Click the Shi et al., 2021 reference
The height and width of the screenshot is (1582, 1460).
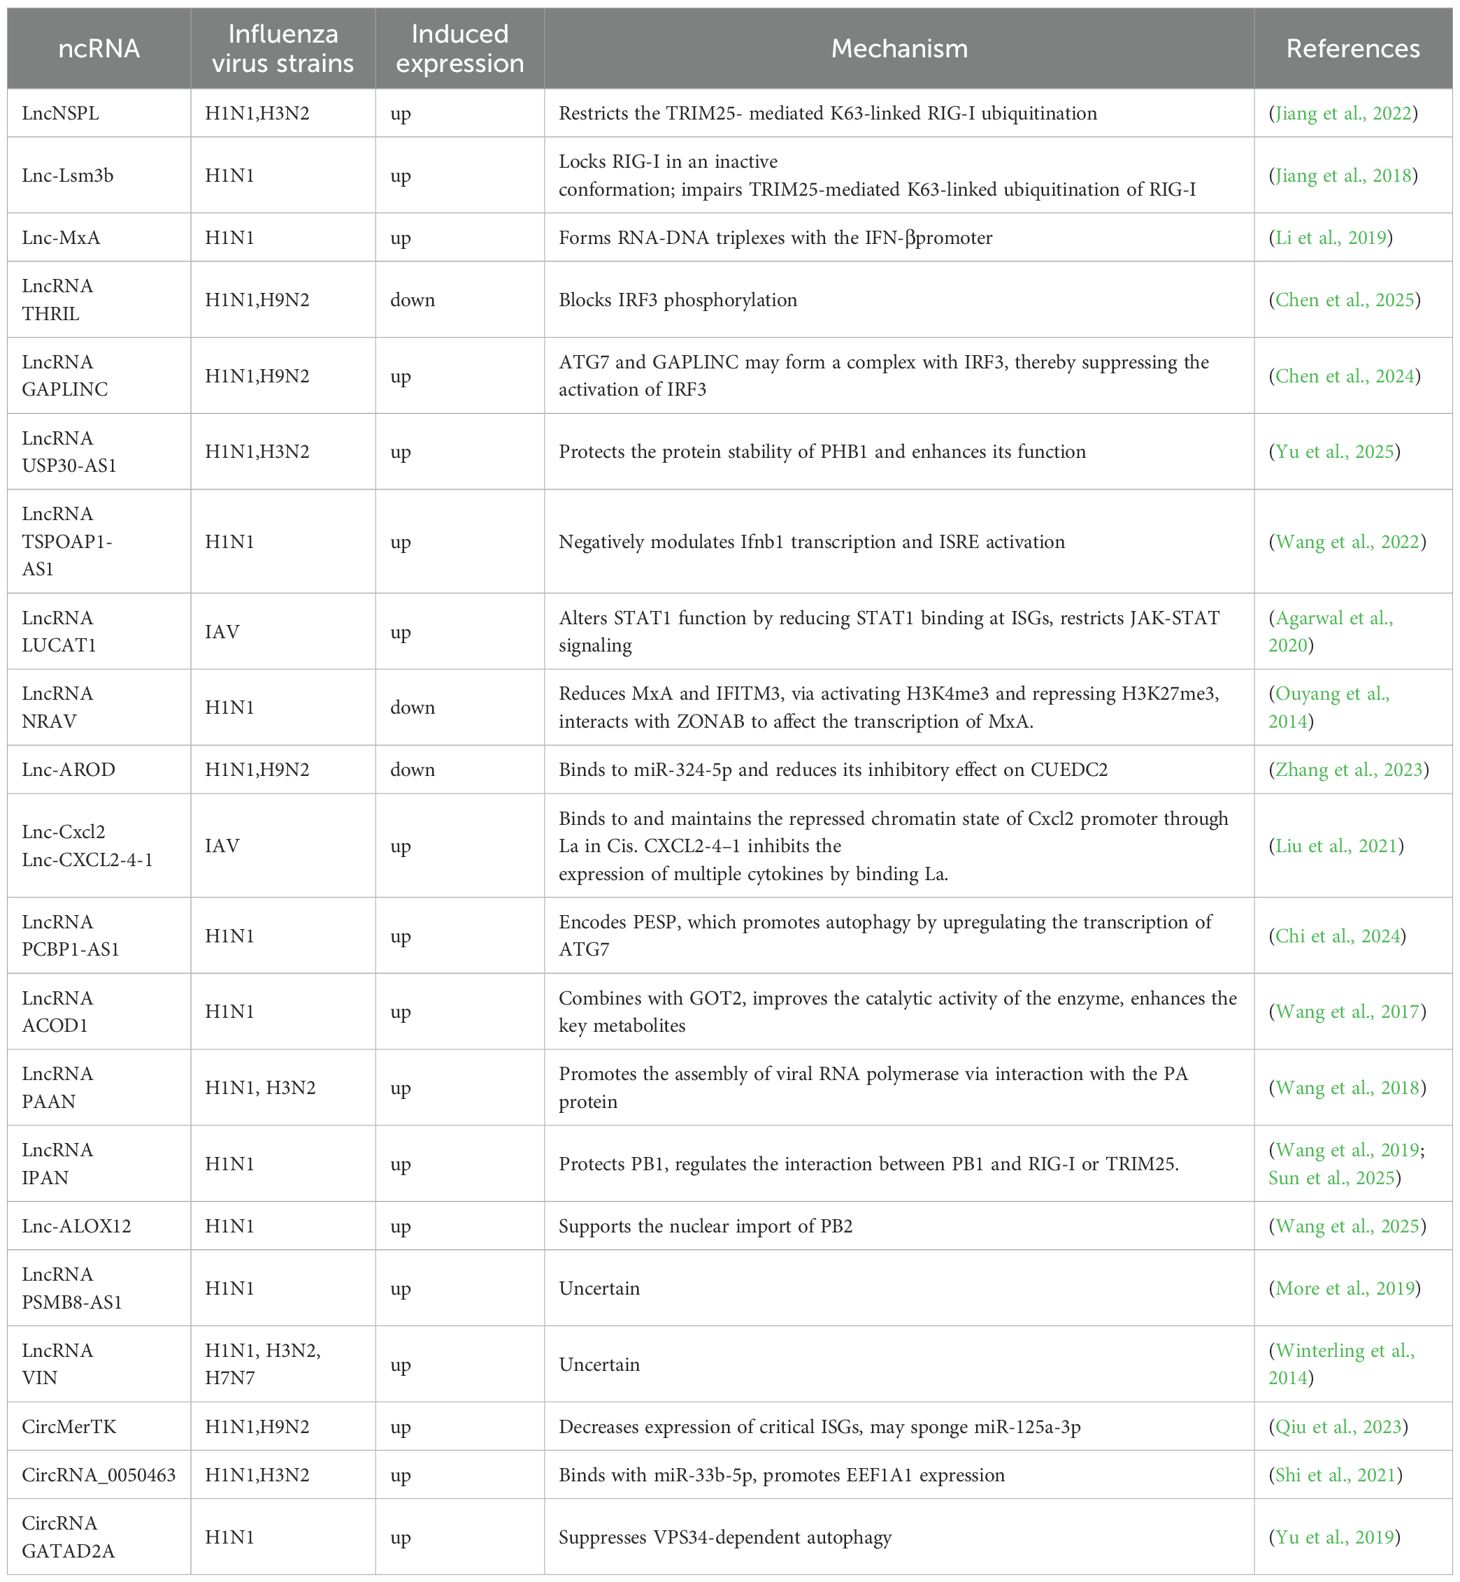pyautogui.click(x=1335, y=1475)
